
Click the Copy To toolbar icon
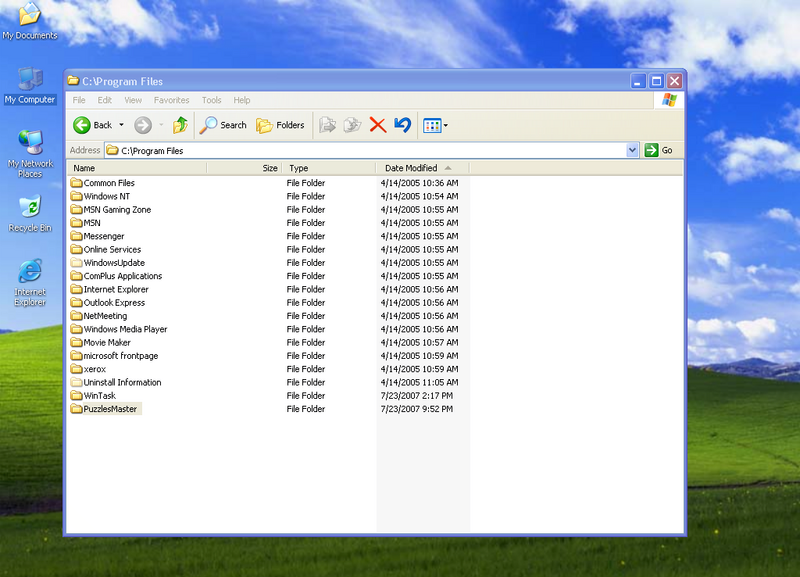pos(353,125)
